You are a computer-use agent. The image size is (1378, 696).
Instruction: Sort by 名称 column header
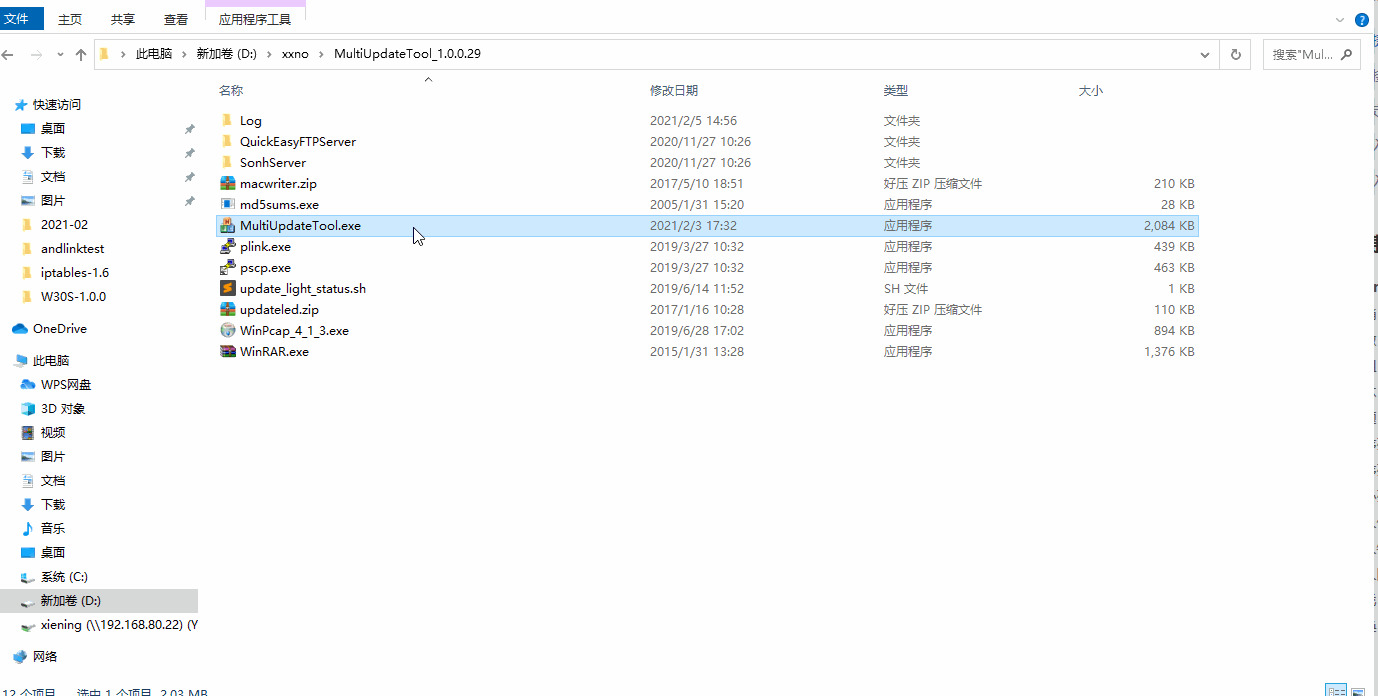[231, 91]
